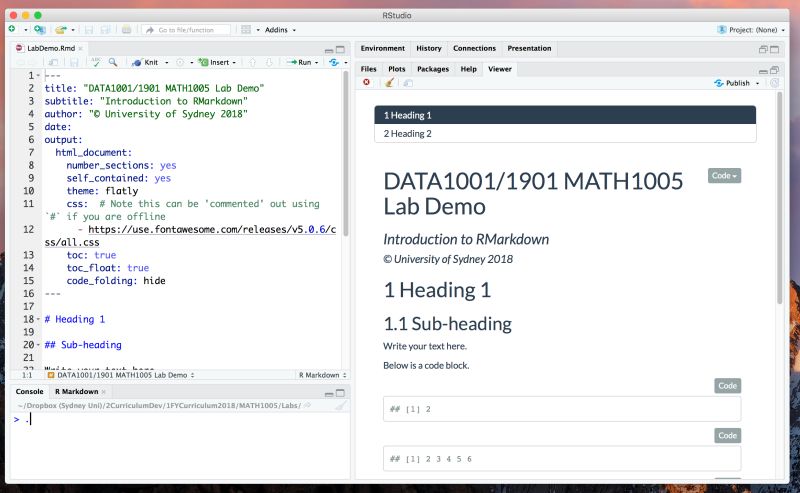800x493 pixels.
Task: Collapse the Heading 1 fold at line 18
Action: coord(38,319)
